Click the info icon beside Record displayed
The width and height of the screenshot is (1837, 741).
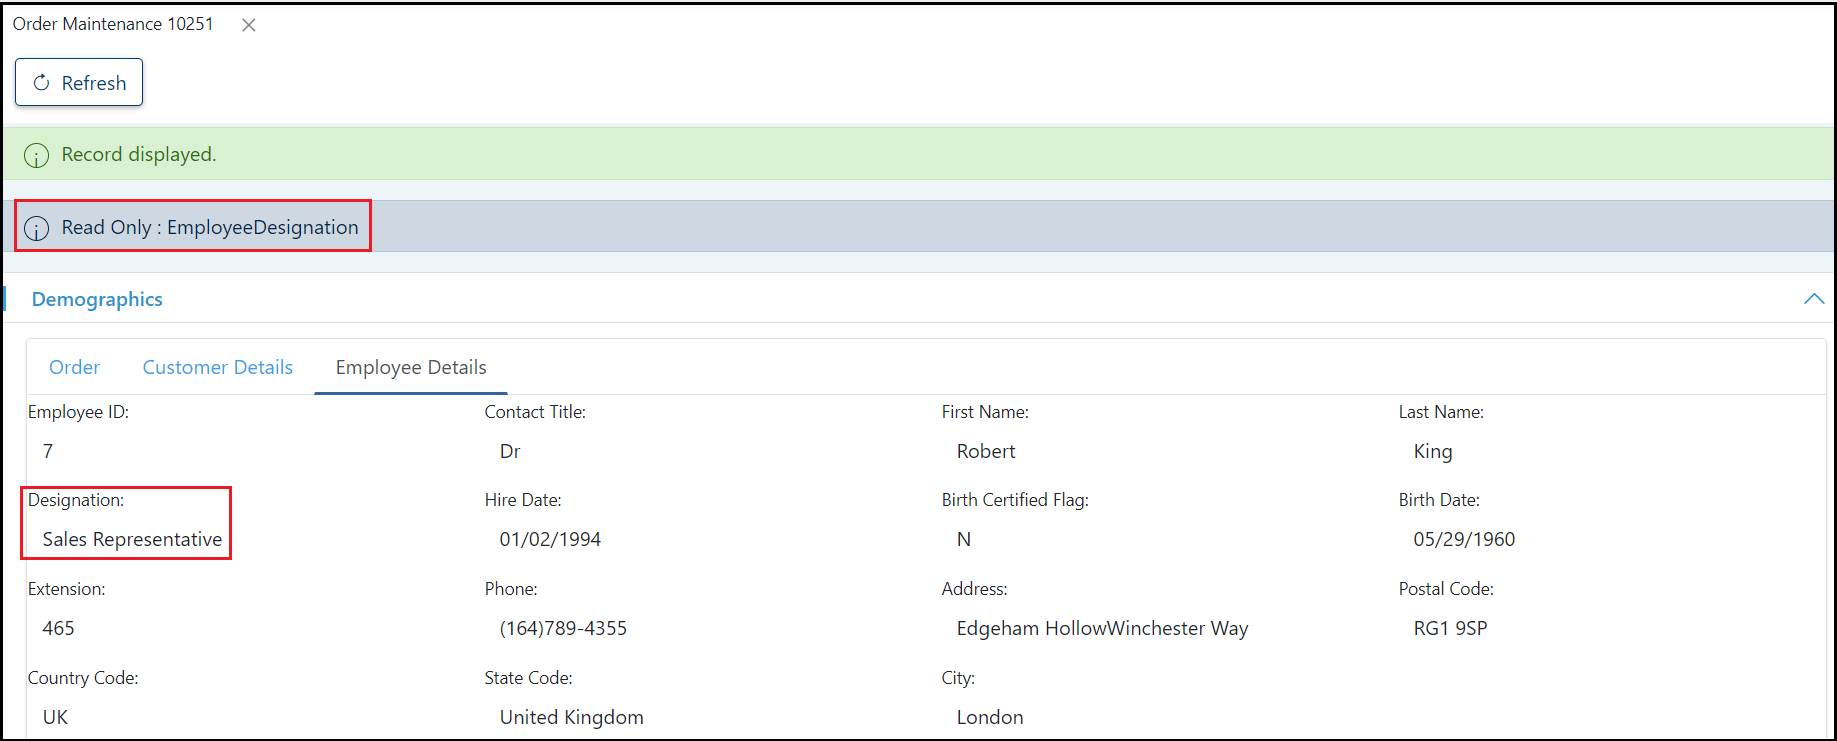point(36,155)
